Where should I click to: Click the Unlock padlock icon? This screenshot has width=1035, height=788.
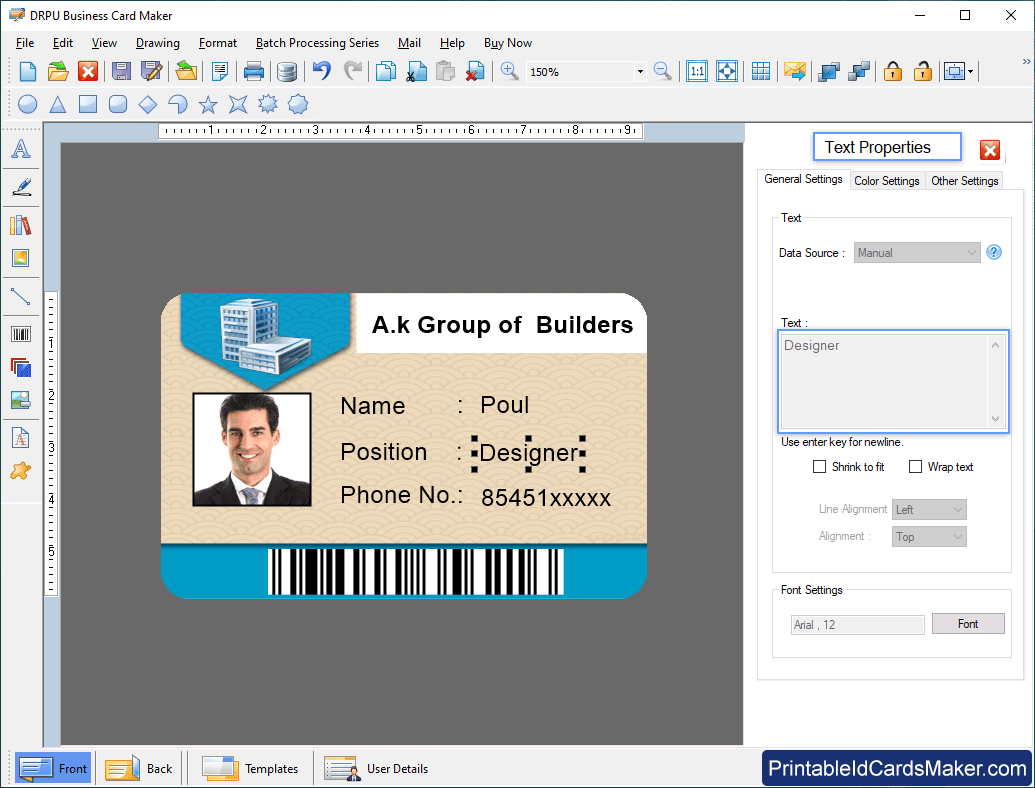[x=922, y=71]
